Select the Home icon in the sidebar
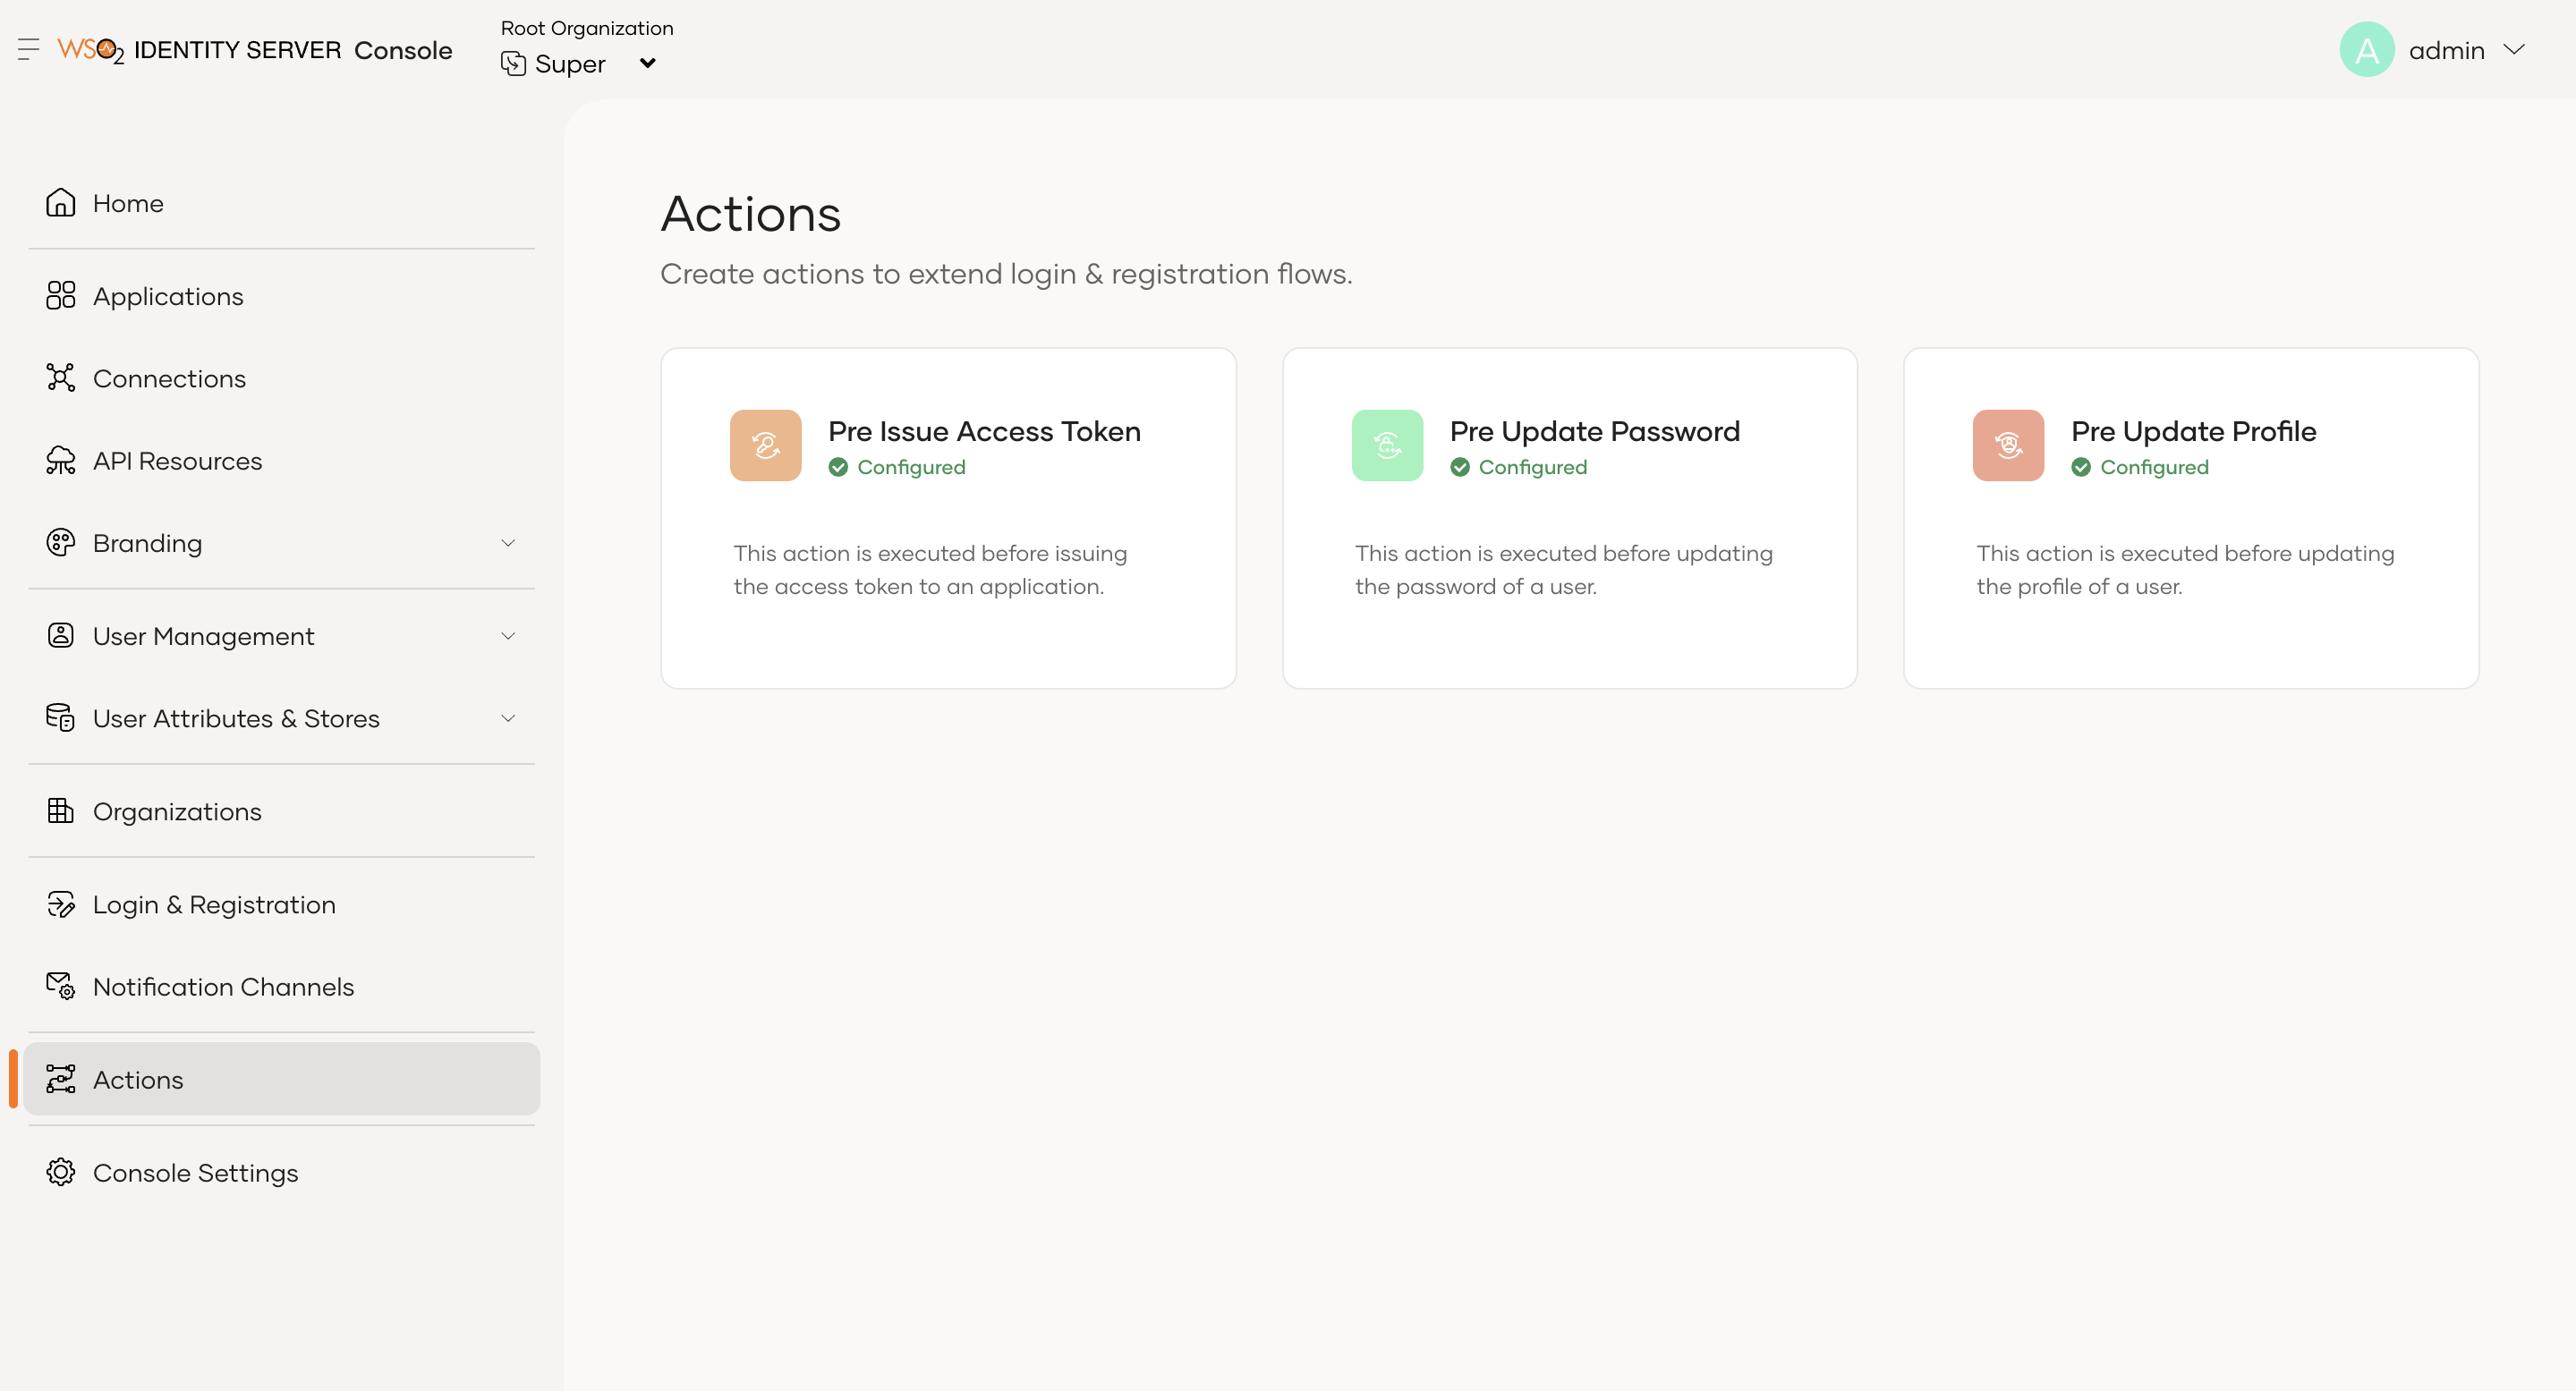 [61, 203]
